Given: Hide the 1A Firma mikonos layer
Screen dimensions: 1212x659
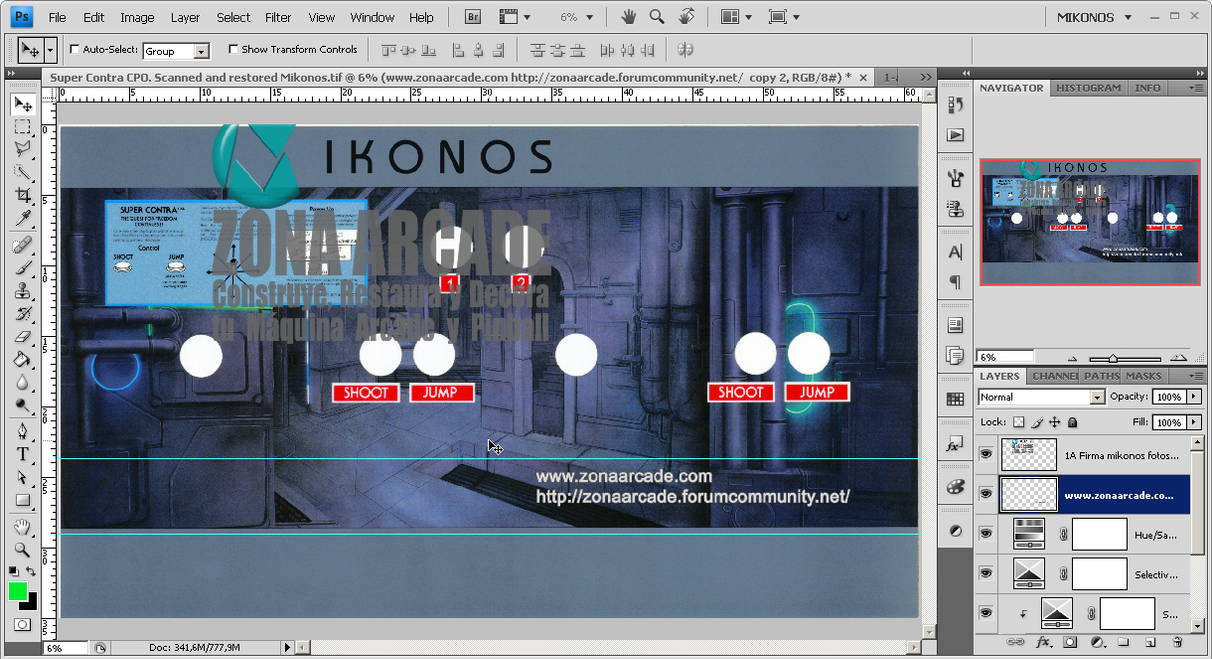Looking at the screenshot, I should click(x=986, y=454).
